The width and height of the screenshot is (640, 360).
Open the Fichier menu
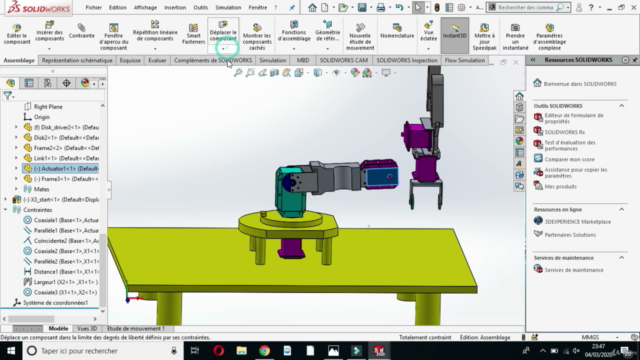(93, 7)
